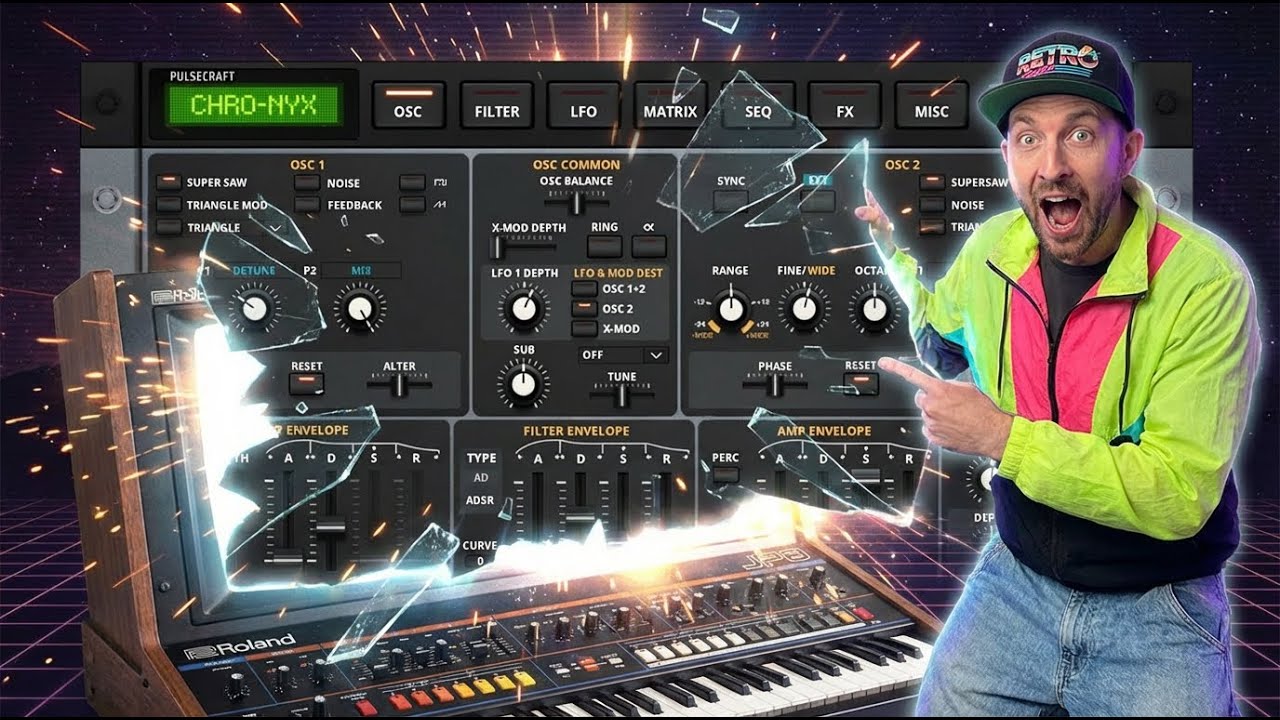Open the SEQ page tab
This screenshot has height=720, width=1280.
pyautogui.click(x=758, y=105)
